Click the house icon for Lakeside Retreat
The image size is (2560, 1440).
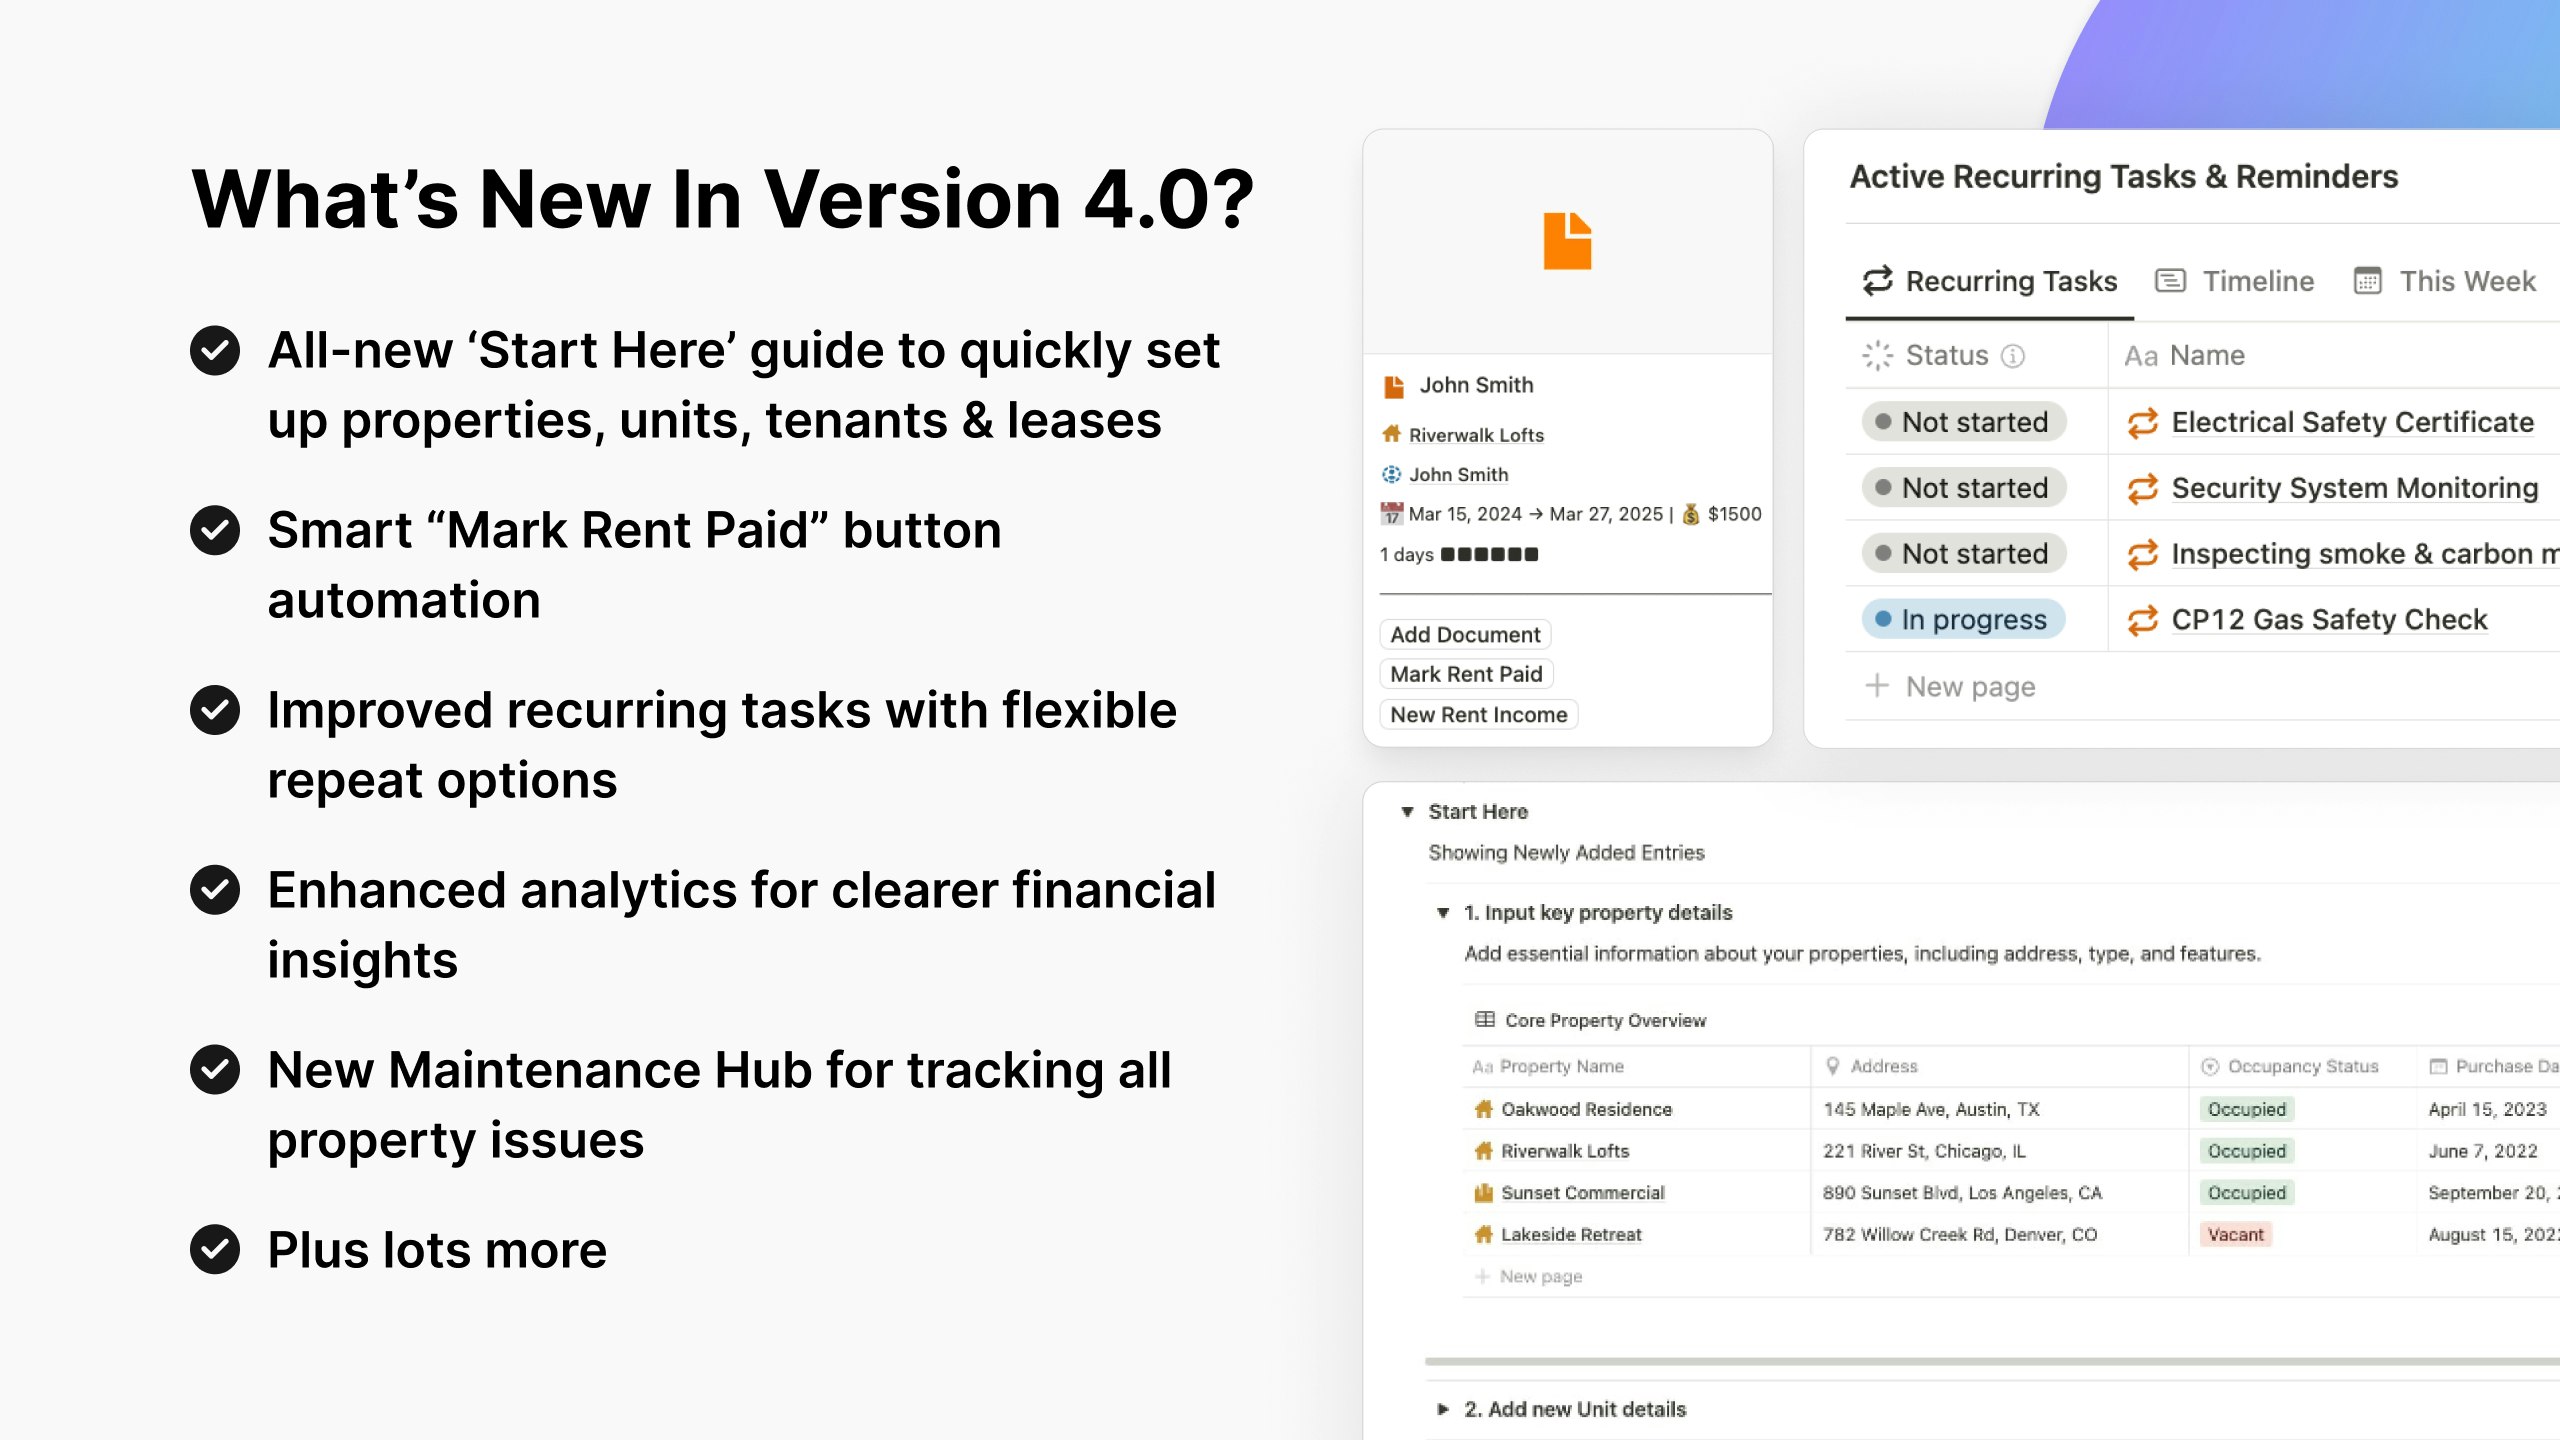tap(1484, 1235)
